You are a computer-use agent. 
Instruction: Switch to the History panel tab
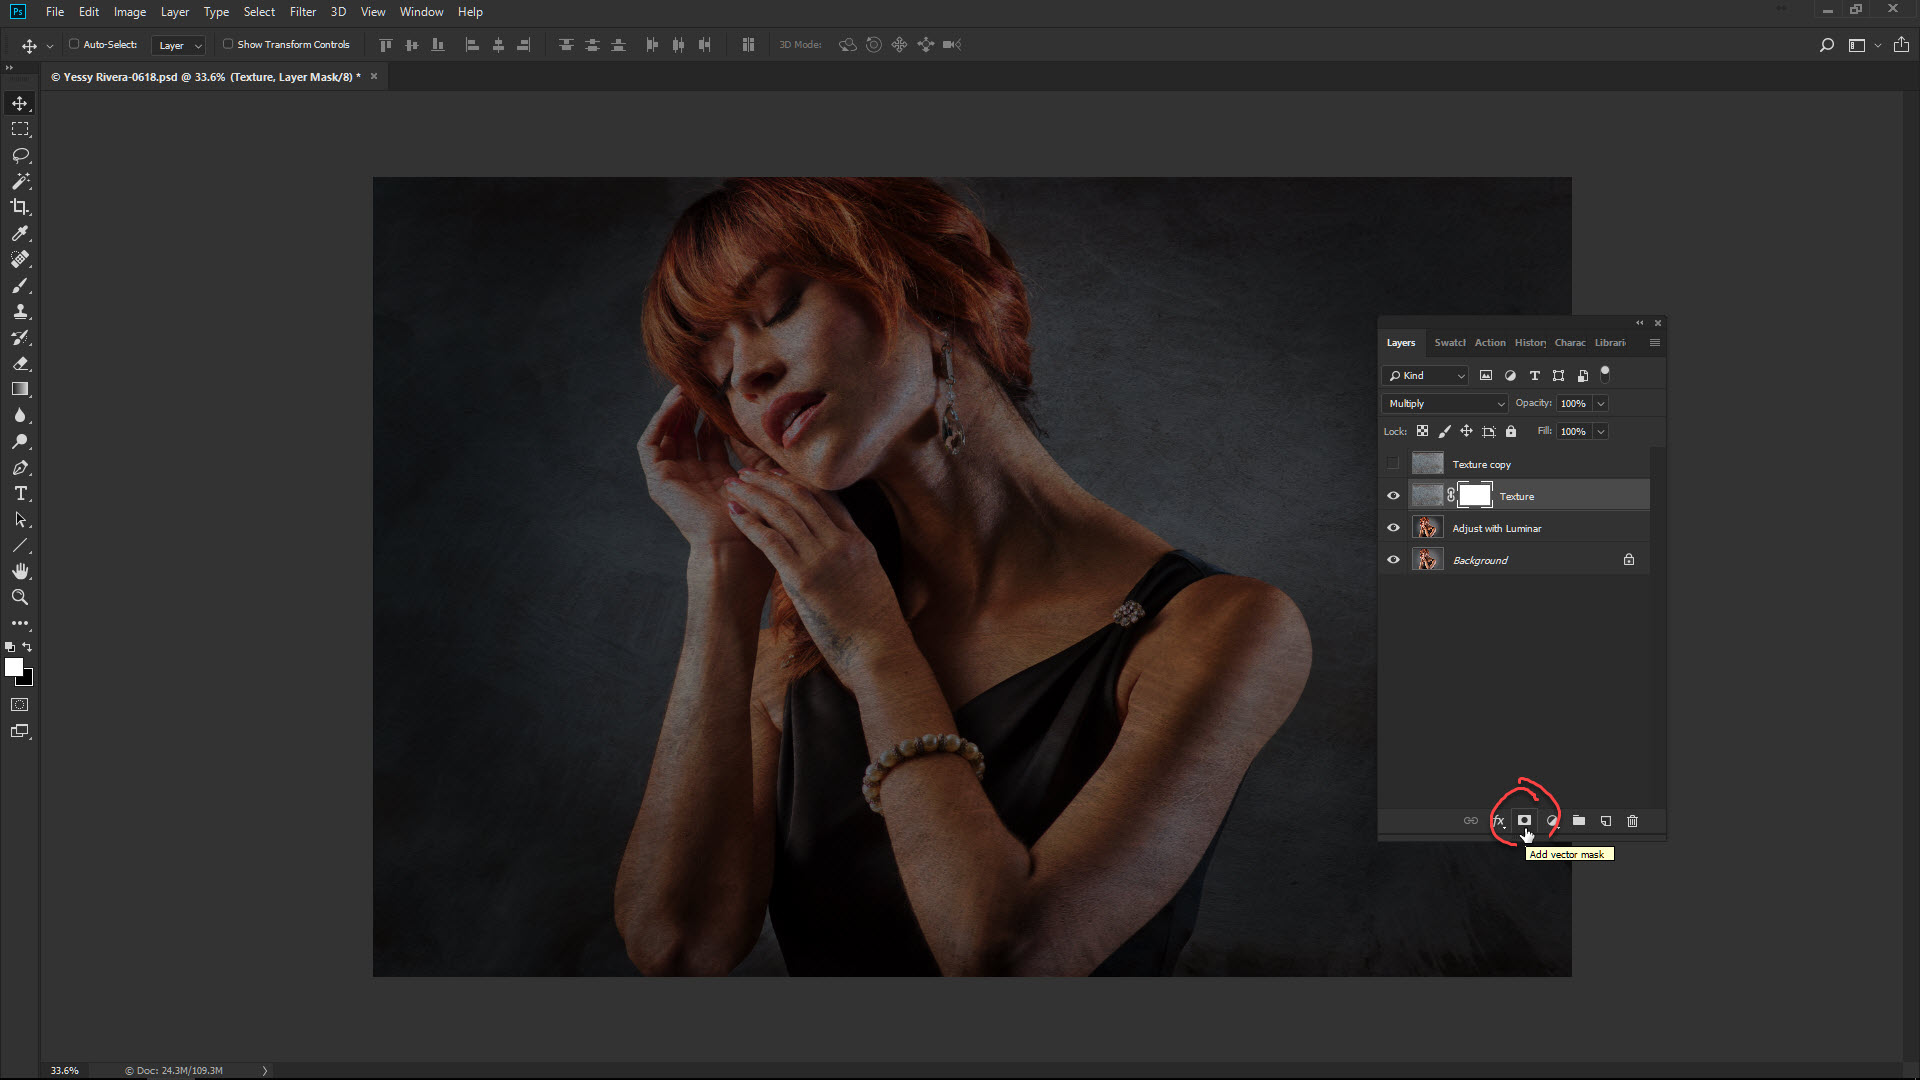pos(1529,343)
